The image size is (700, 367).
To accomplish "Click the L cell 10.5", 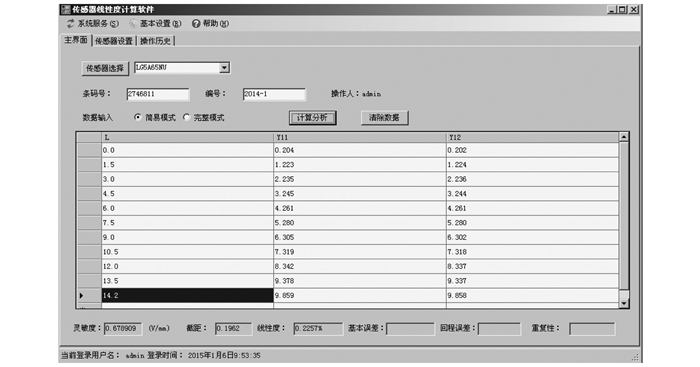I will tap(187, 252).
